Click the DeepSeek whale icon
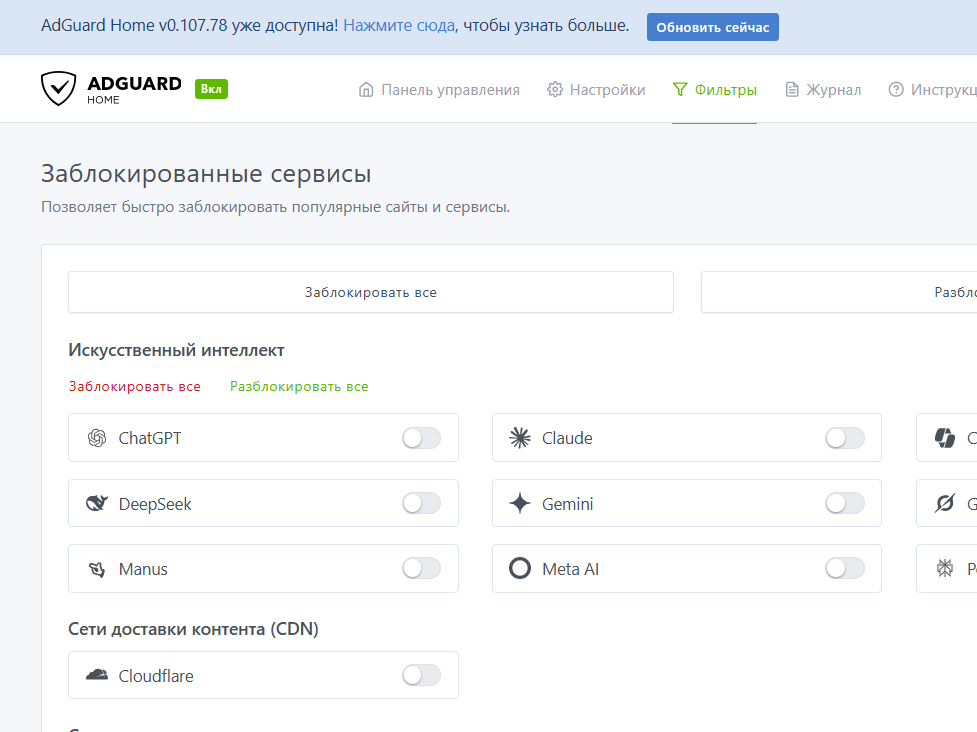This screenshot has height=732, width=977. 97,503
